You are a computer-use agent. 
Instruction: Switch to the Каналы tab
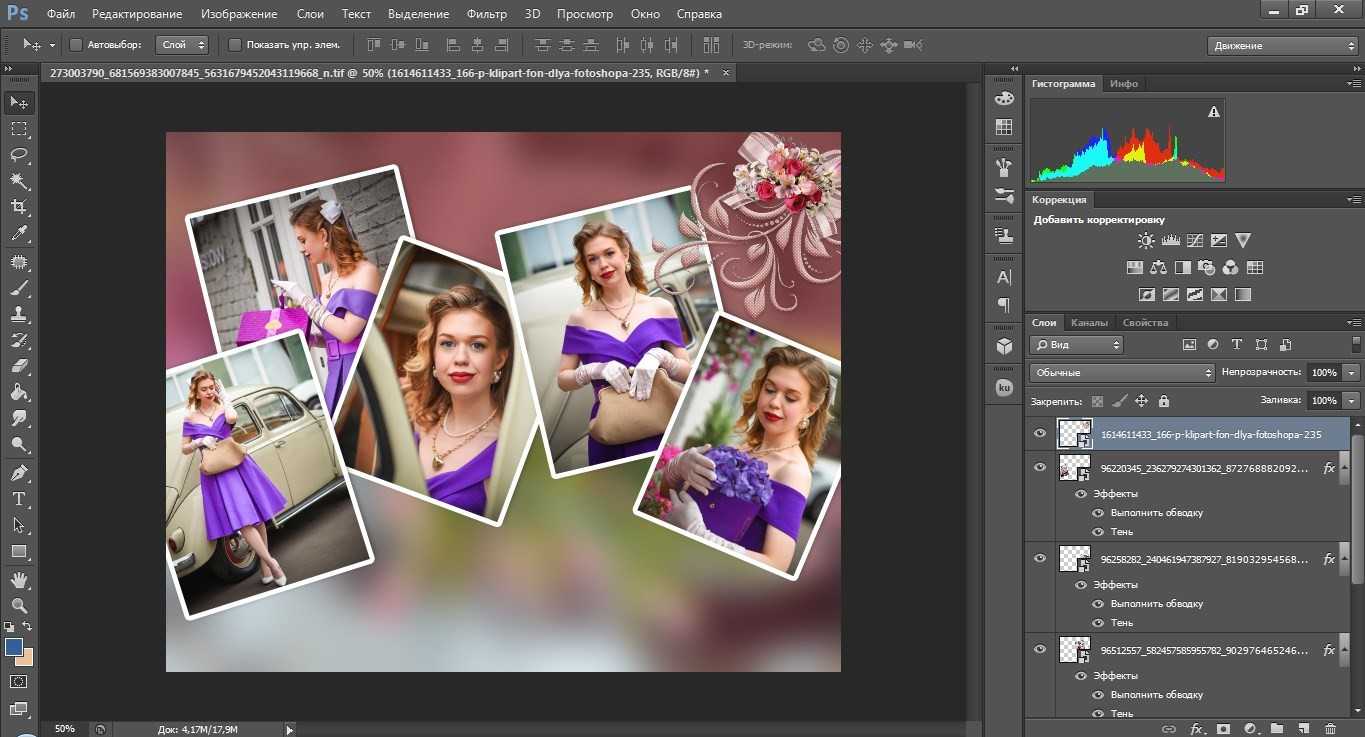1088,323
